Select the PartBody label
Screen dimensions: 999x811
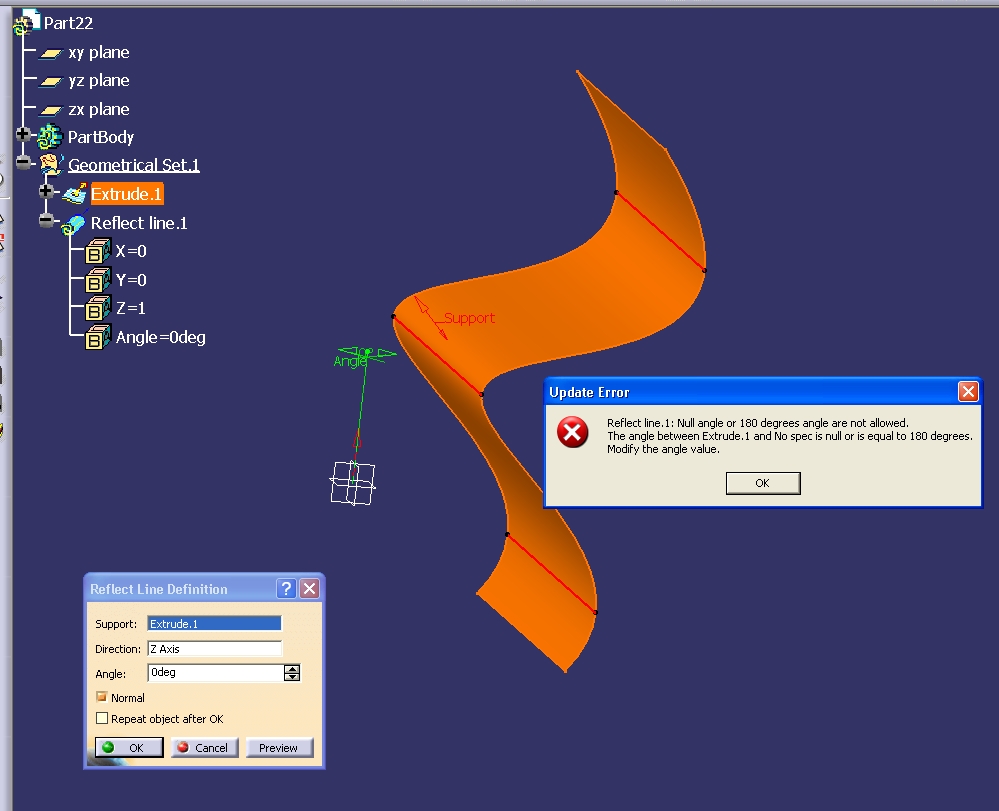[101, 137]
